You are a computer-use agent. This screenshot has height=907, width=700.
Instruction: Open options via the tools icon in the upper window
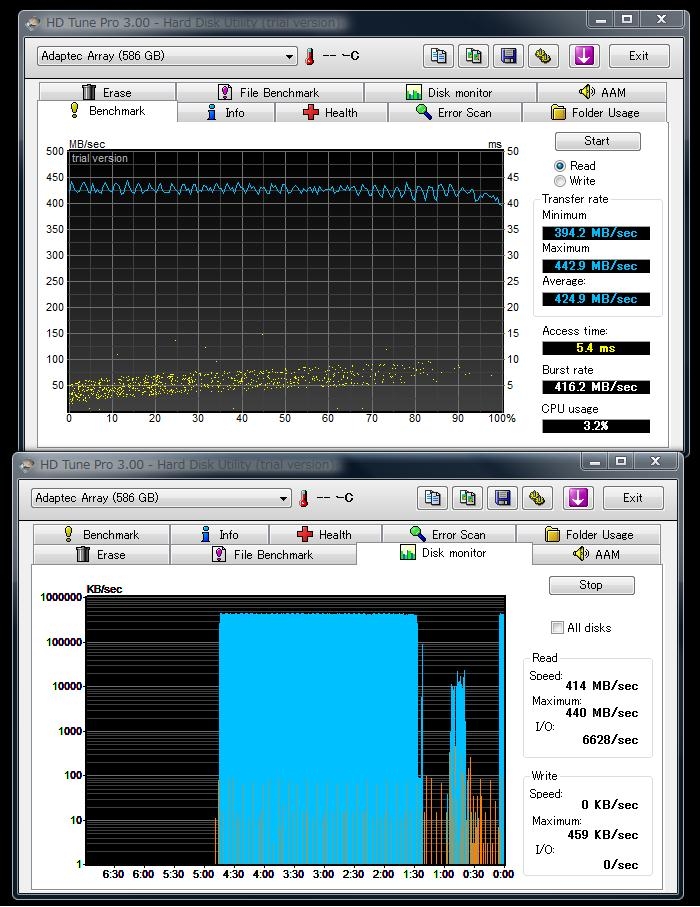544,56
